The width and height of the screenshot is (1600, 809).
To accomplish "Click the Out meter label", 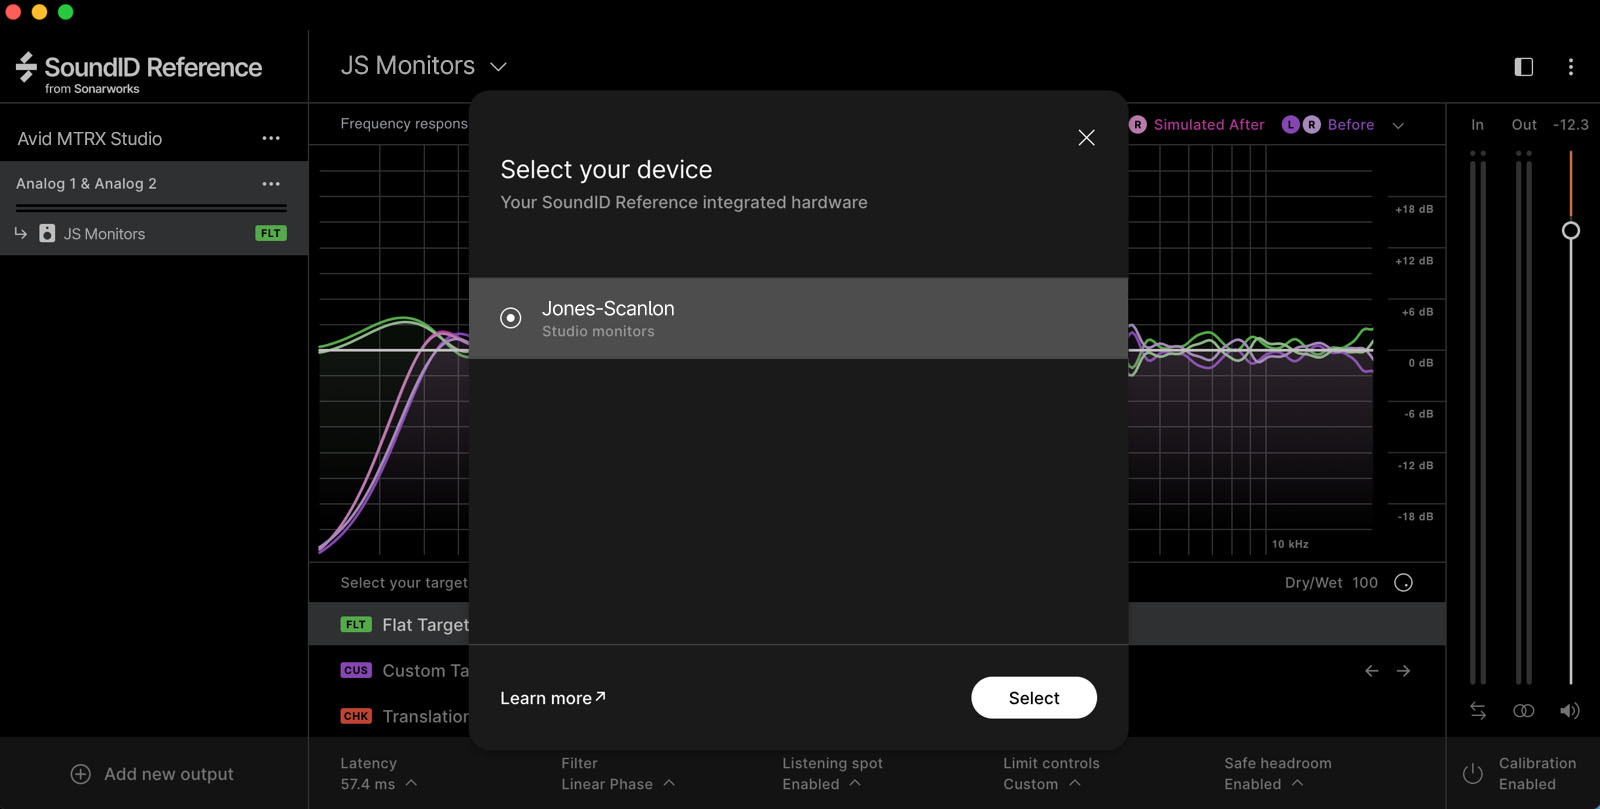I will [x=1524, y=125].
